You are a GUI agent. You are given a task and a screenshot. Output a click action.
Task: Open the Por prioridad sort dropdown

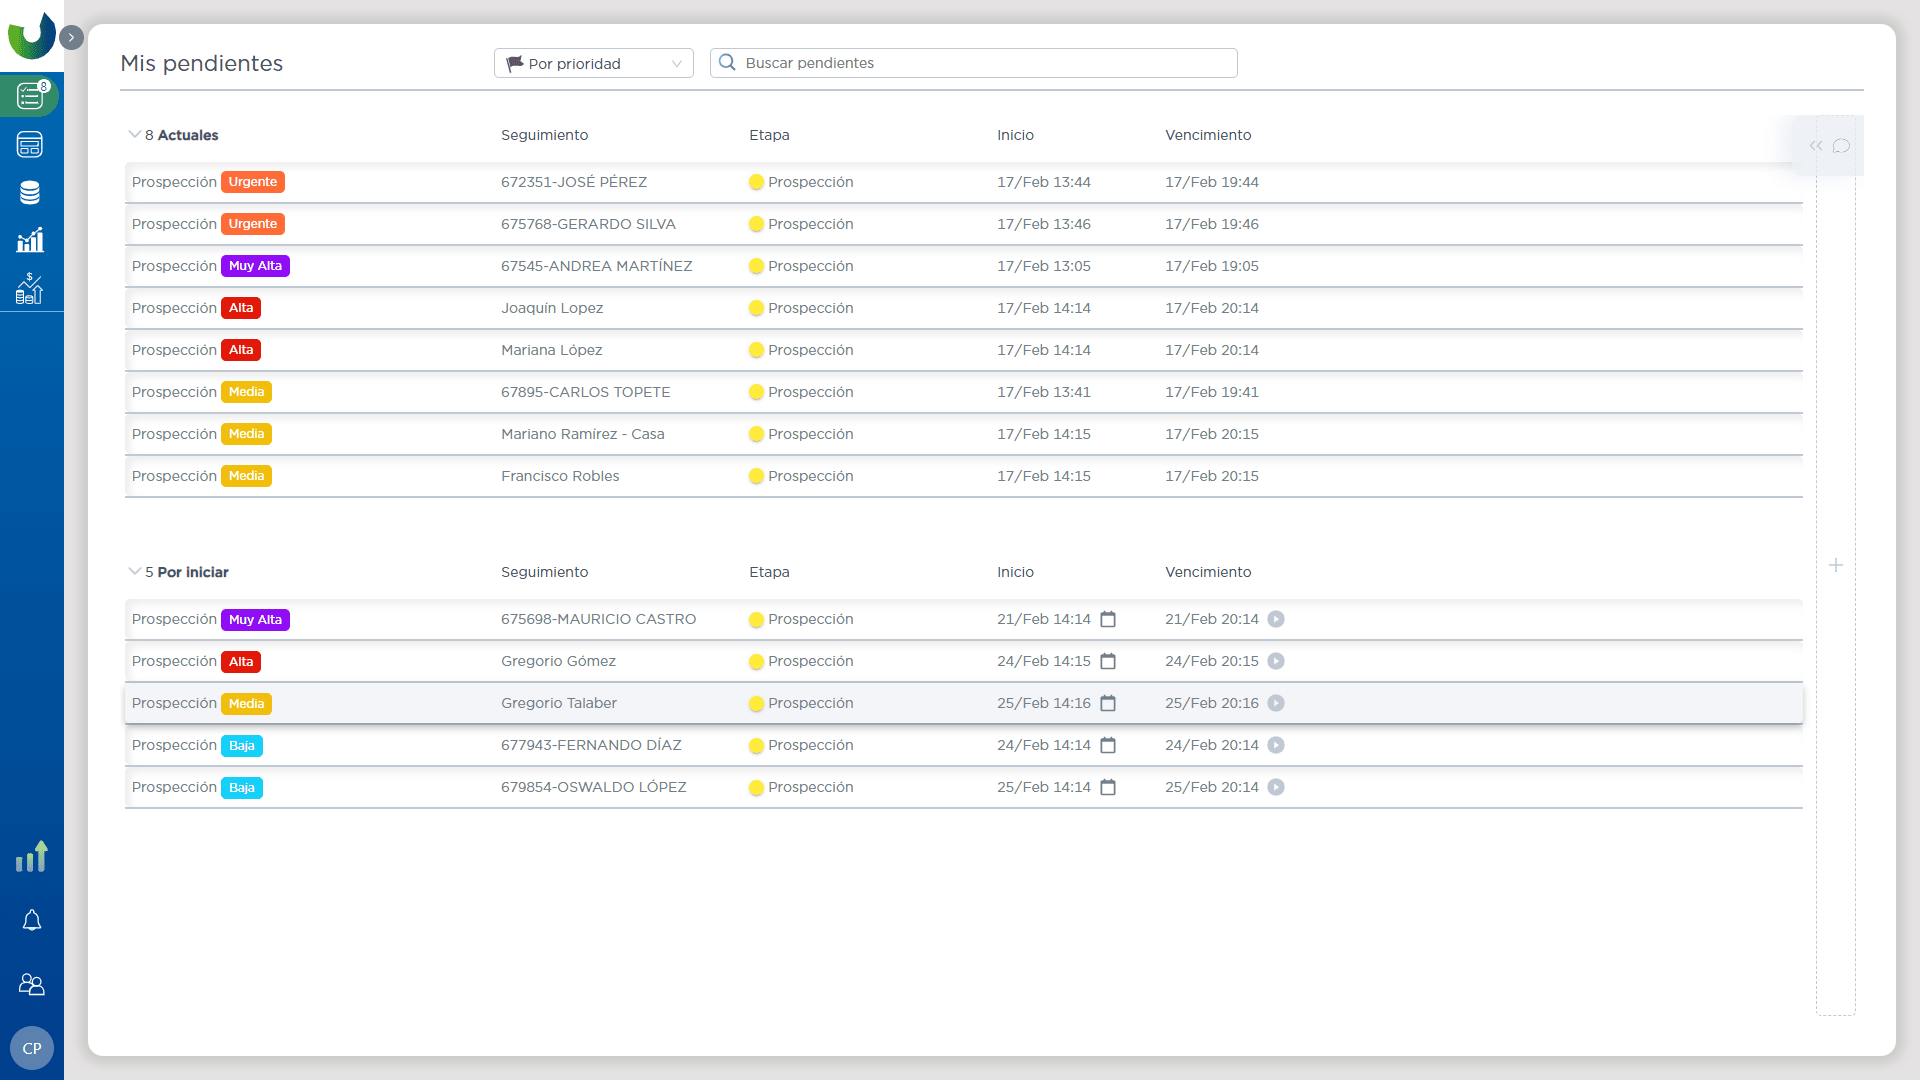593,64
